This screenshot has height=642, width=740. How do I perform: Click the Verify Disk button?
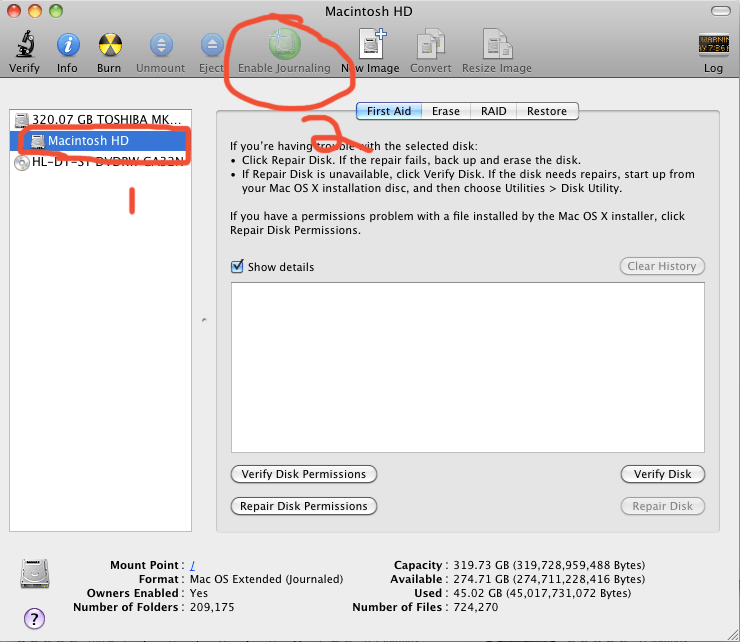pos(662,474)
